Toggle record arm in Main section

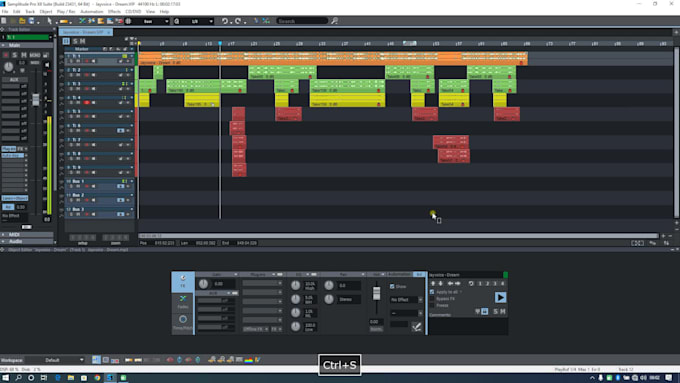pos(6,55)
